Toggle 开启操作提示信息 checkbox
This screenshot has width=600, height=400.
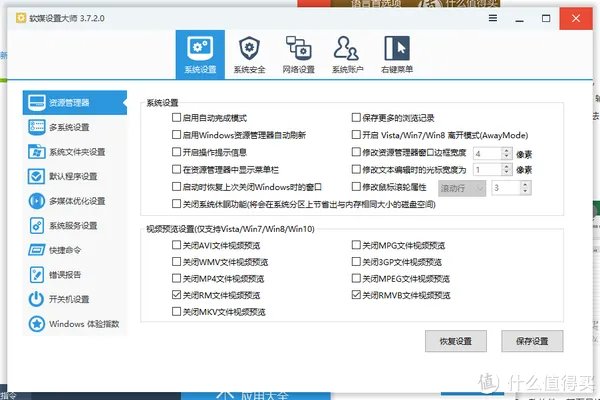coord(176,152)
